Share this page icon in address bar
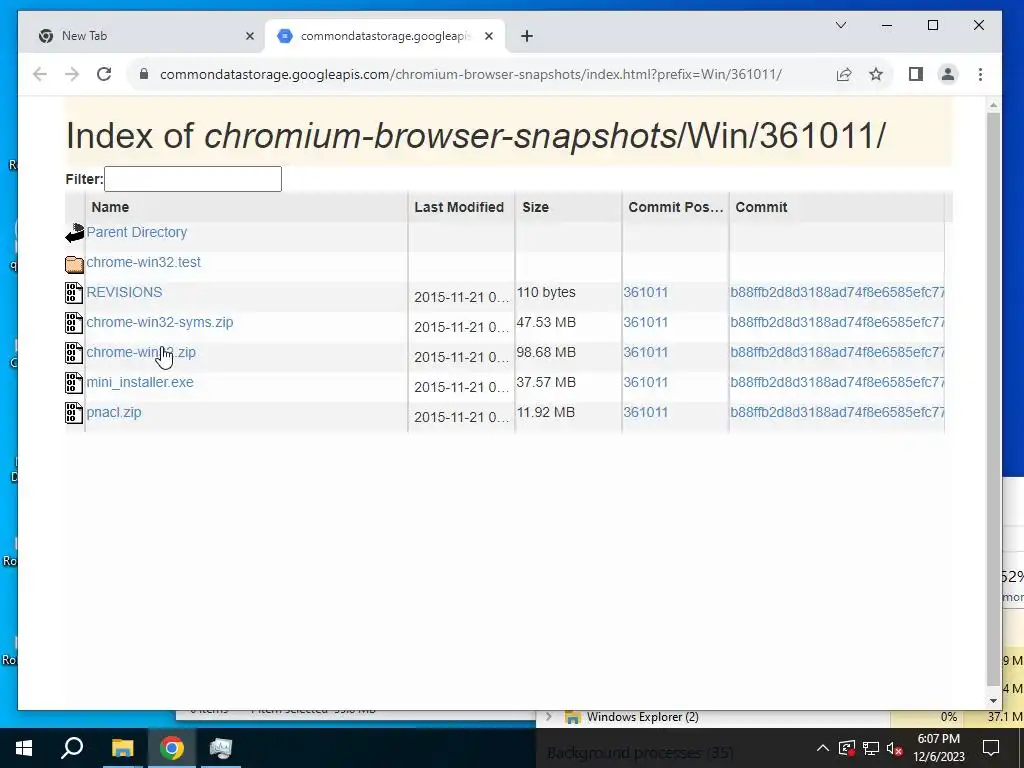Image resolution: width=1024 pixels, height=768 pixels. point(844,74)
